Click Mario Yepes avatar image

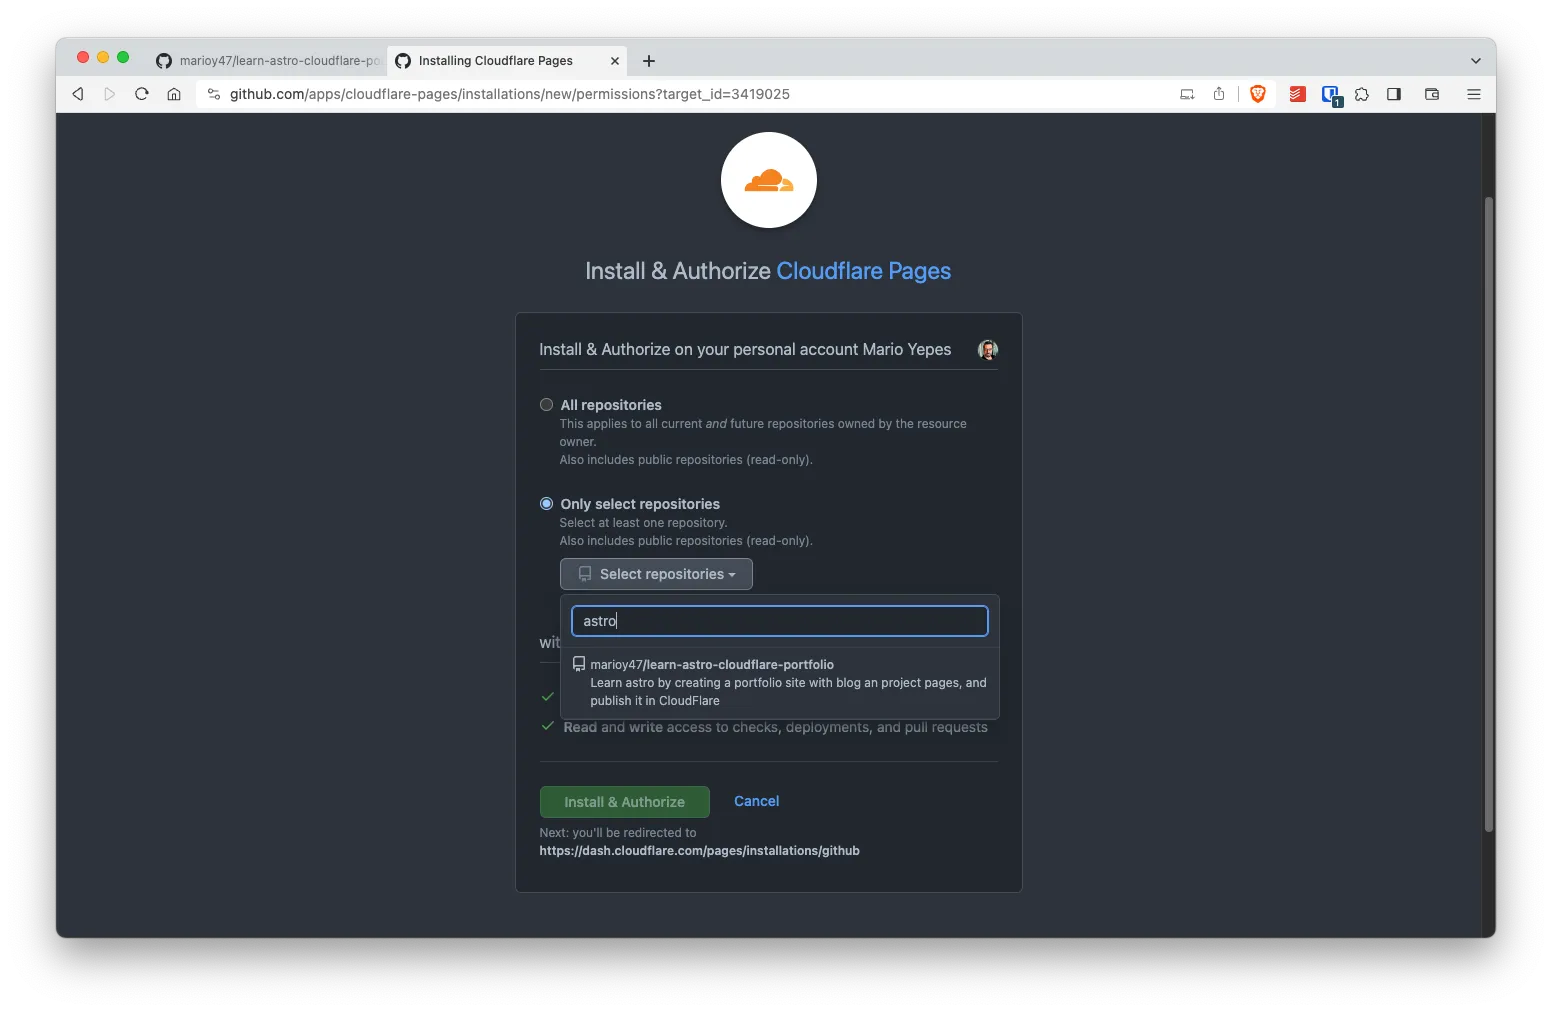tap(988, 349)
